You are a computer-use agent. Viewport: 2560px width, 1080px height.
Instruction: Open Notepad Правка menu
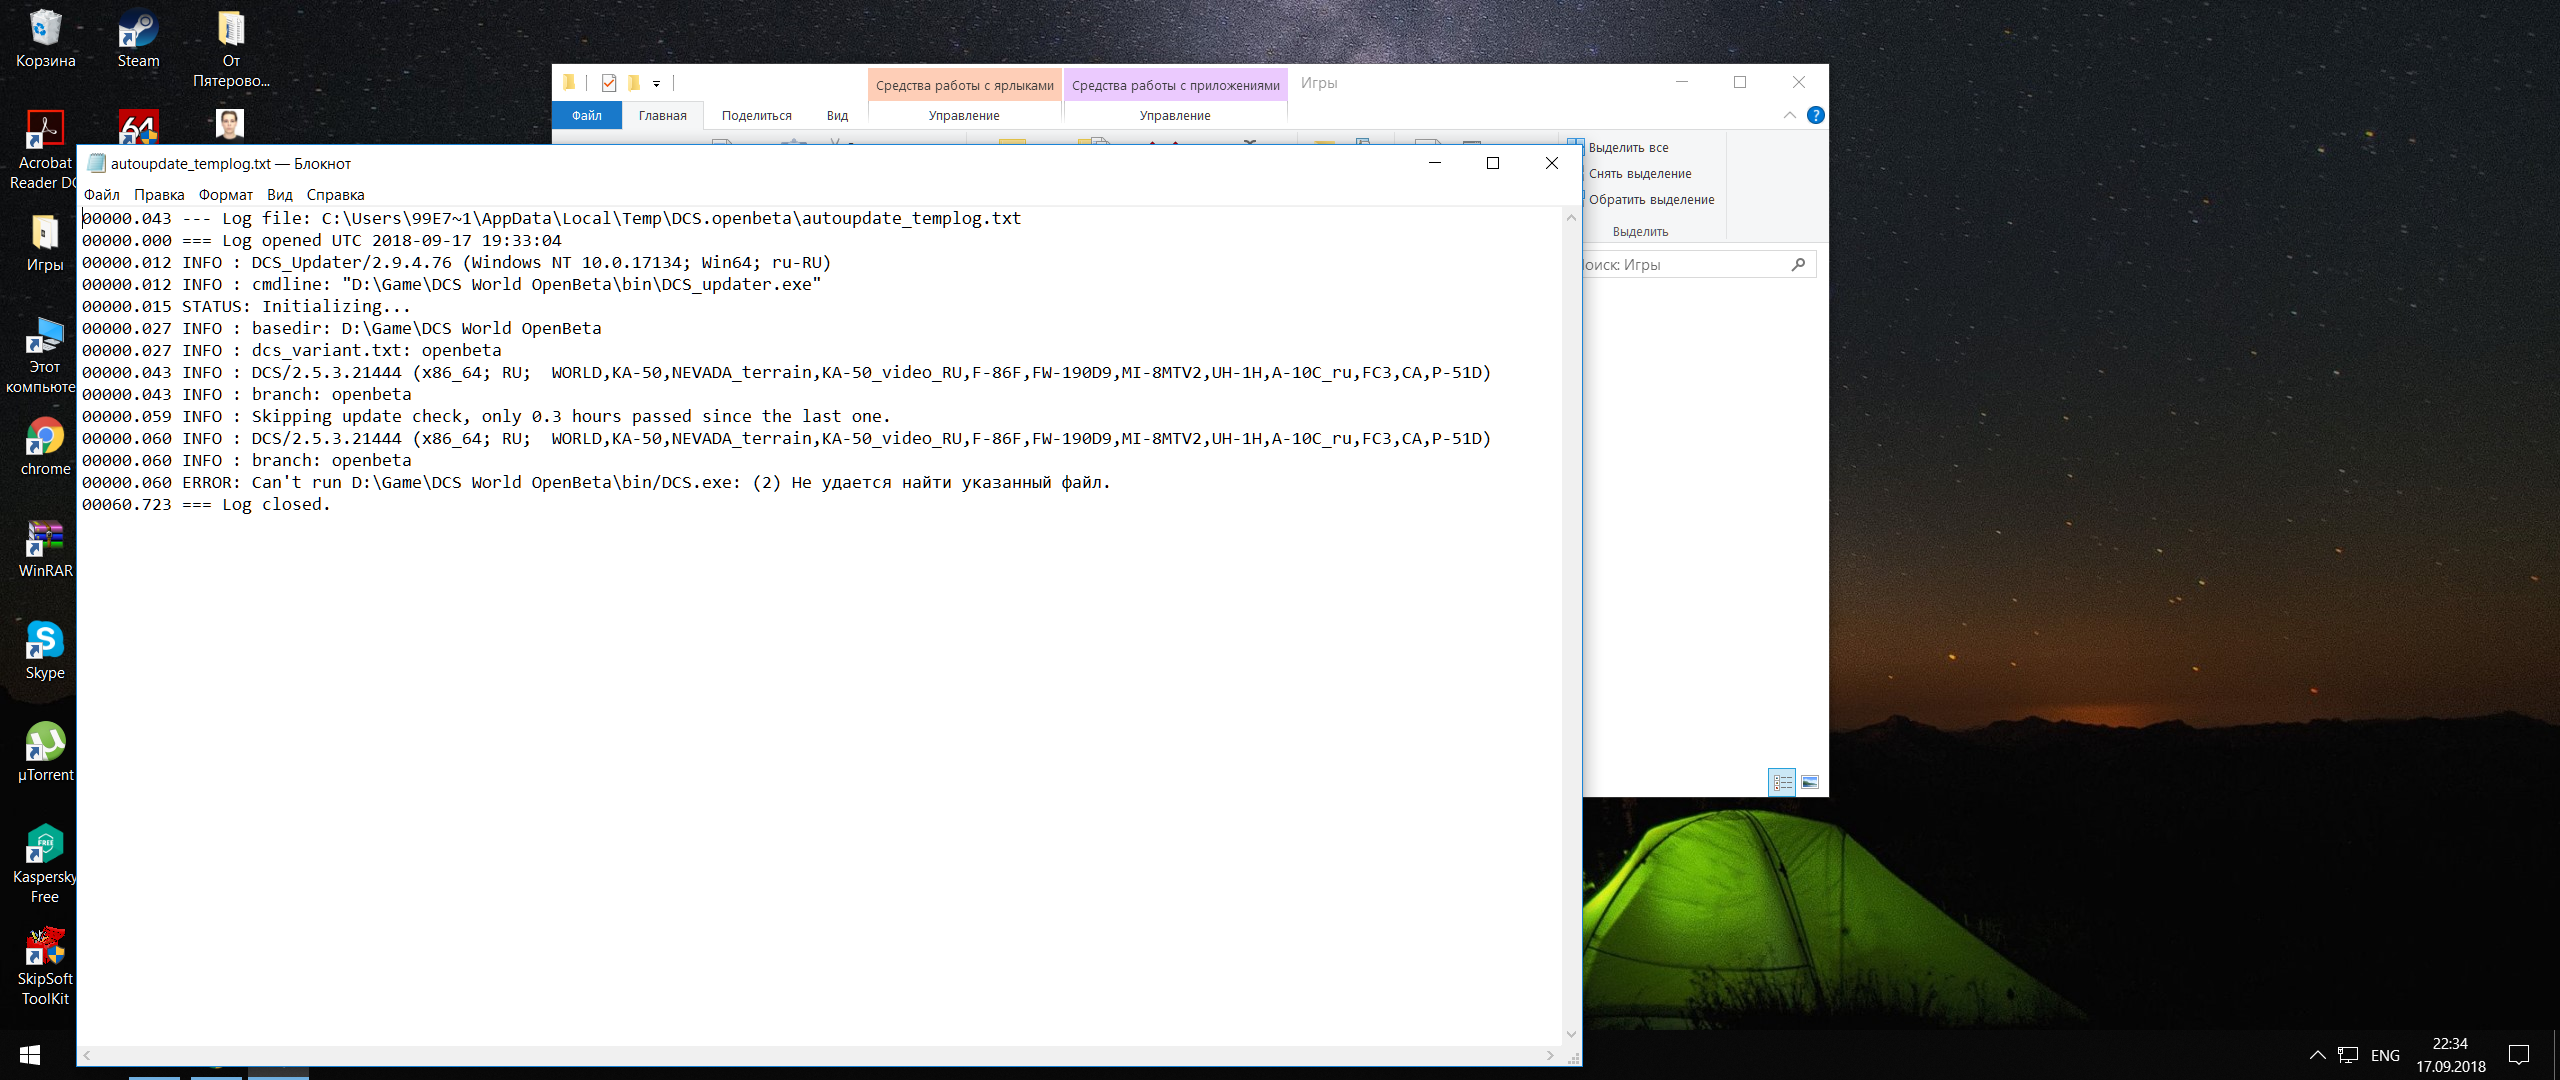click(x=159, y=195)
